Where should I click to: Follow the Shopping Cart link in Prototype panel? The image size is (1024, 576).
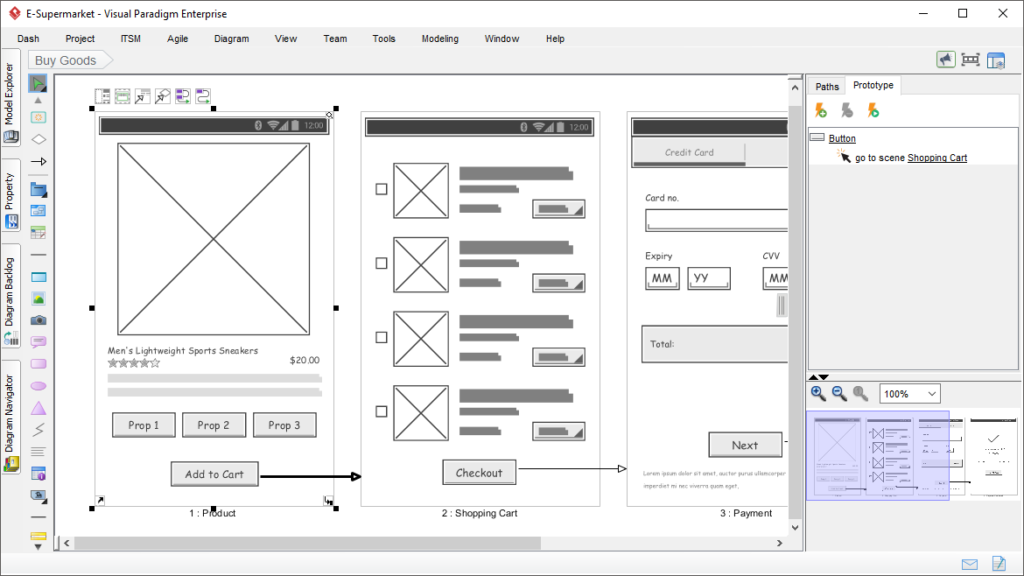tap(936, 157)
